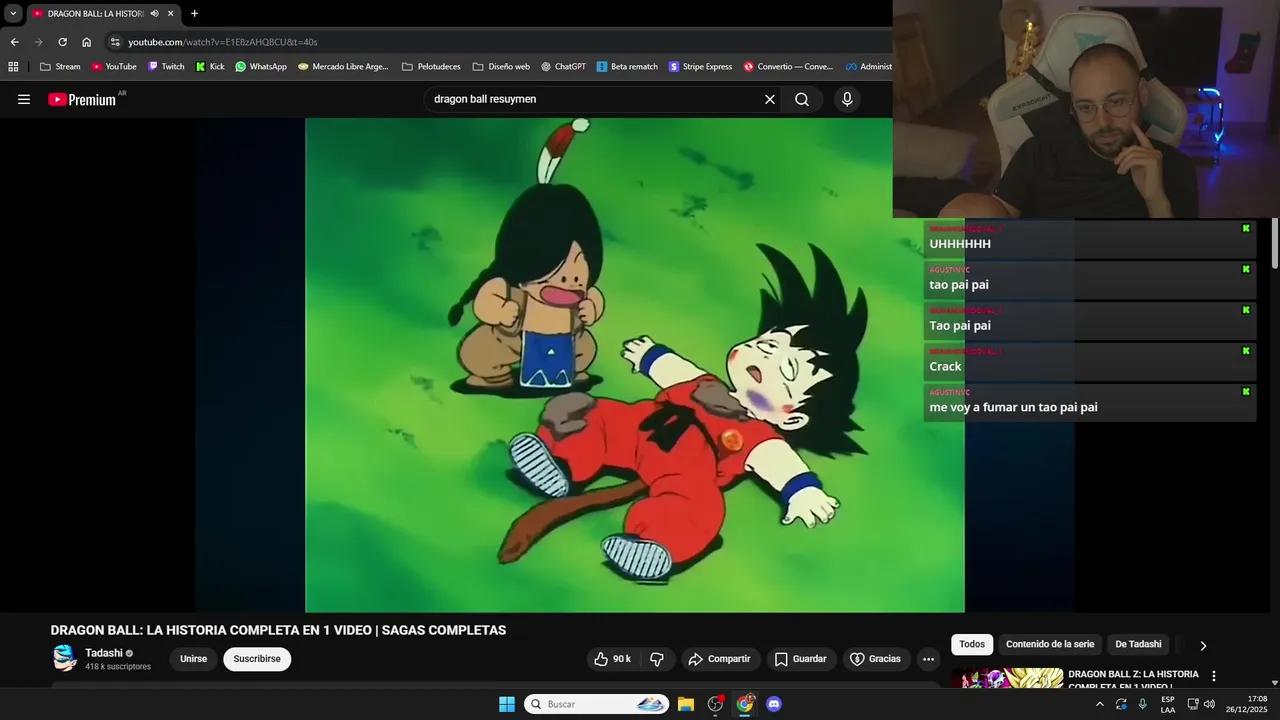Switch the ESP LAA keyboard language
Image resolution: width=1280 pixels, height=720 pixels.
click(1168, 704)
